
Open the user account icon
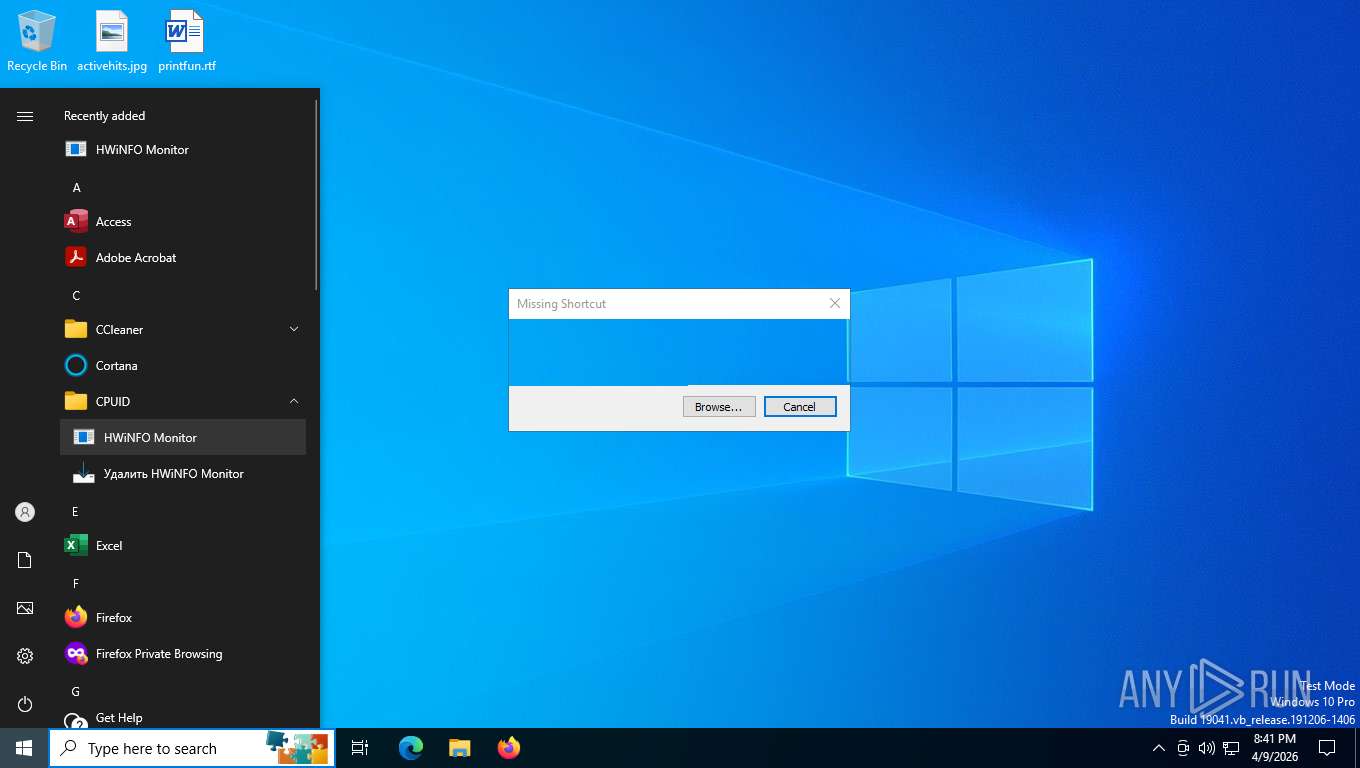25,512
